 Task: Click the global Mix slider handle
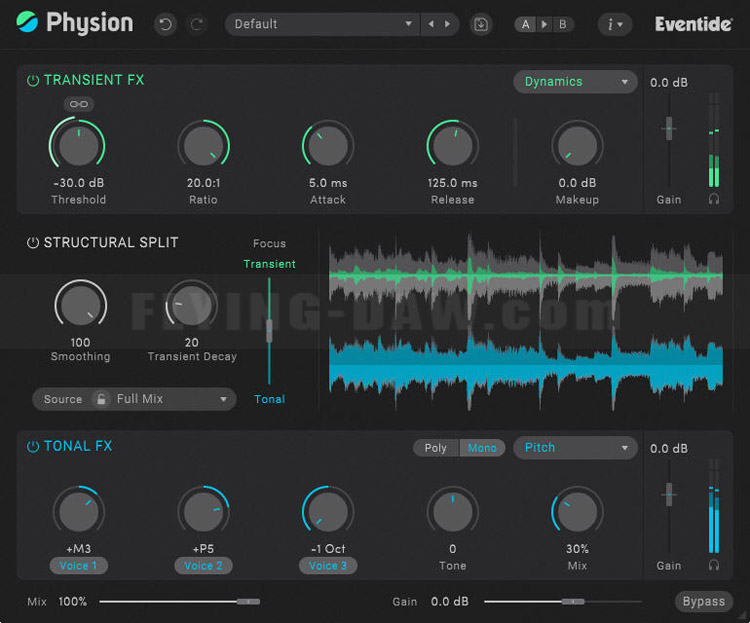pyautogui.click(x=248, y=601)
